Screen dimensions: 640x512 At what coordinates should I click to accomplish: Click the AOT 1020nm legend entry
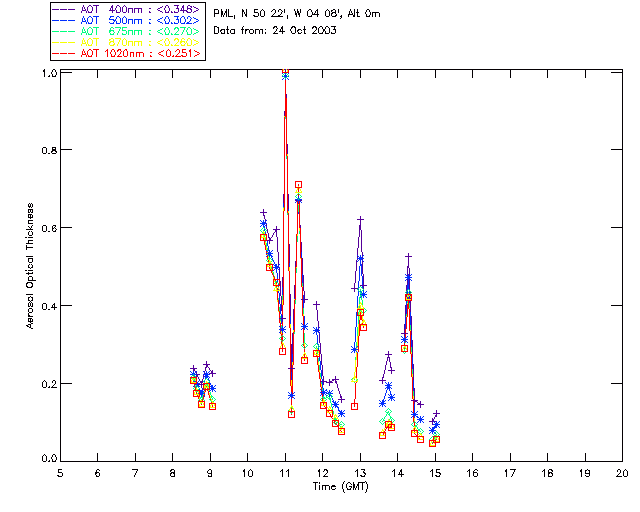click(127, 53)
